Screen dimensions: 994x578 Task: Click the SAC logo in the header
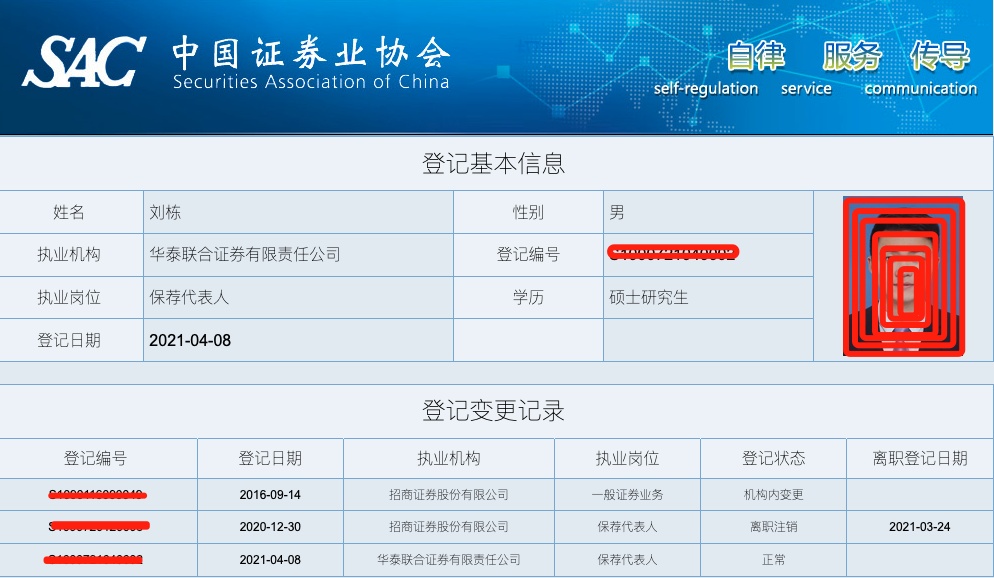point(84,61)
